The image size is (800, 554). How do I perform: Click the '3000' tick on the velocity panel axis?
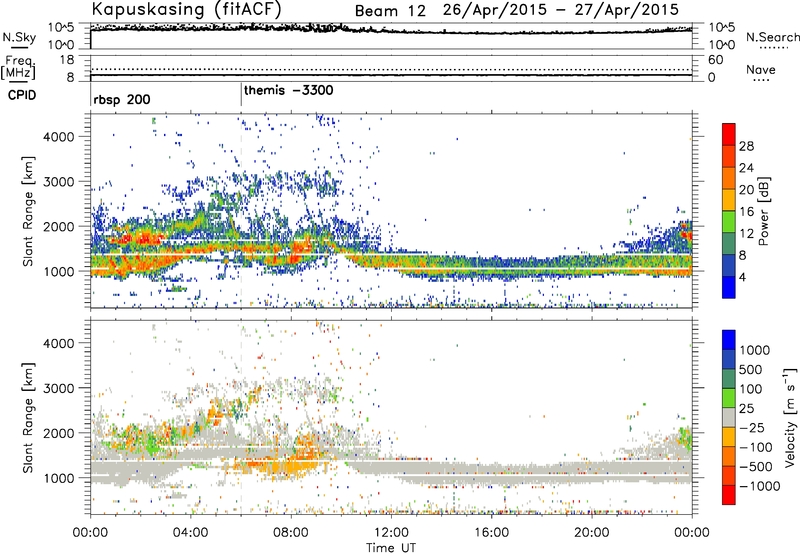[59, 388]
